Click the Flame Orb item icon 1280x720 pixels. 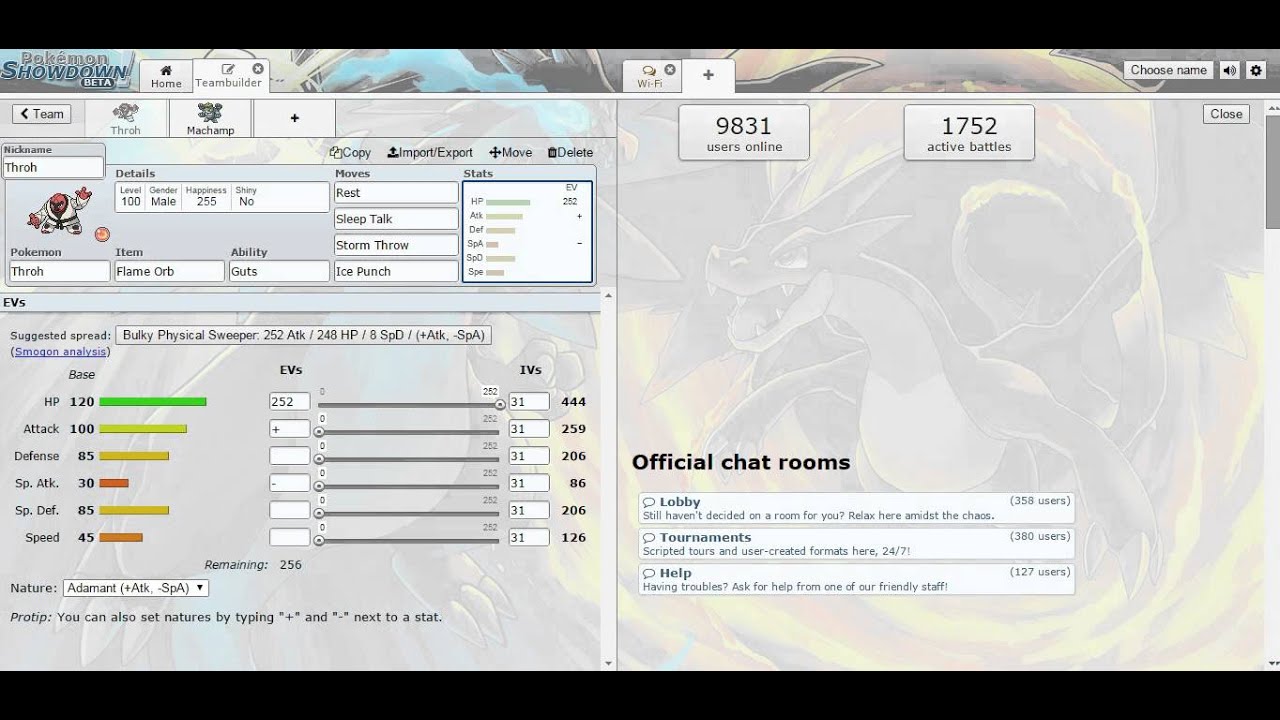[x=102, y=234]
